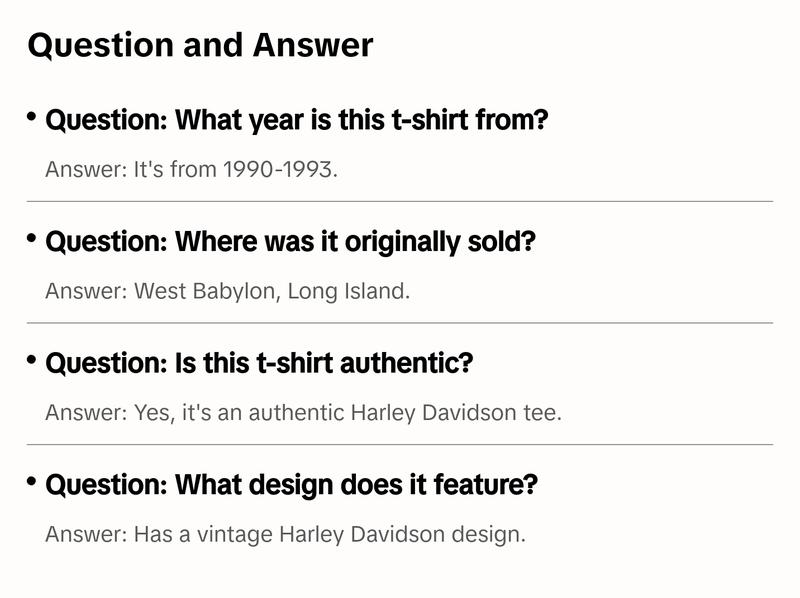This screenshot has height=598, width=800.
Task: Click the bullet before "Where was it originally sold?"
Action: 33,239
